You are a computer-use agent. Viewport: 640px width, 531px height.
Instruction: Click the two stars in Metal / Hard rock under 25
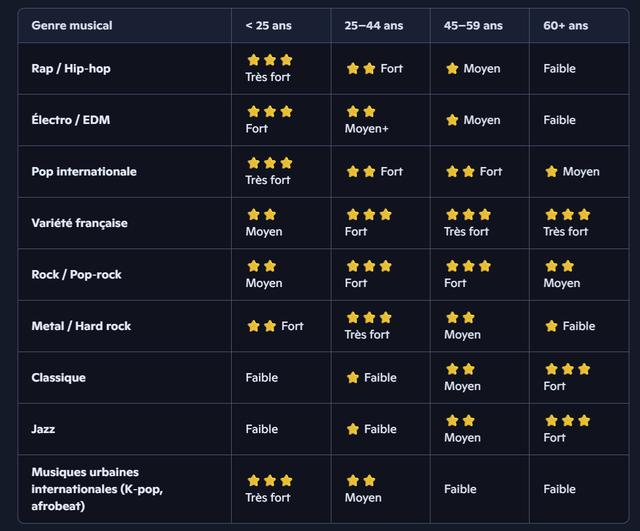(262, 326)
